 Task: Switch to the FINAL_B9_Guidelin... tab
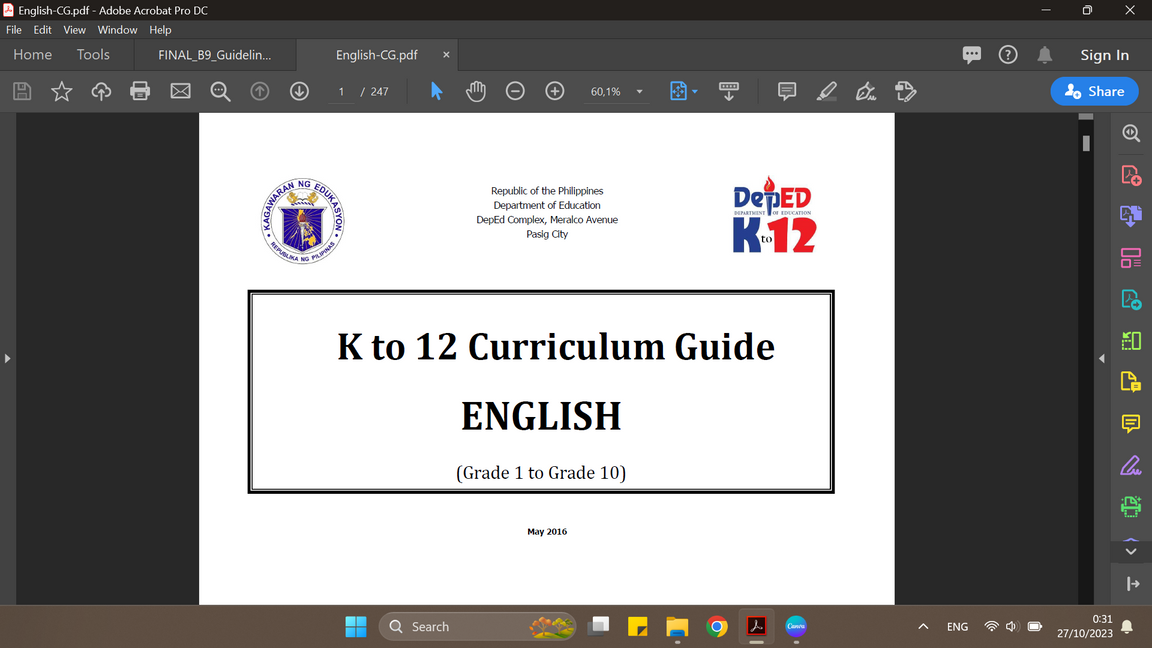point(214,55)
